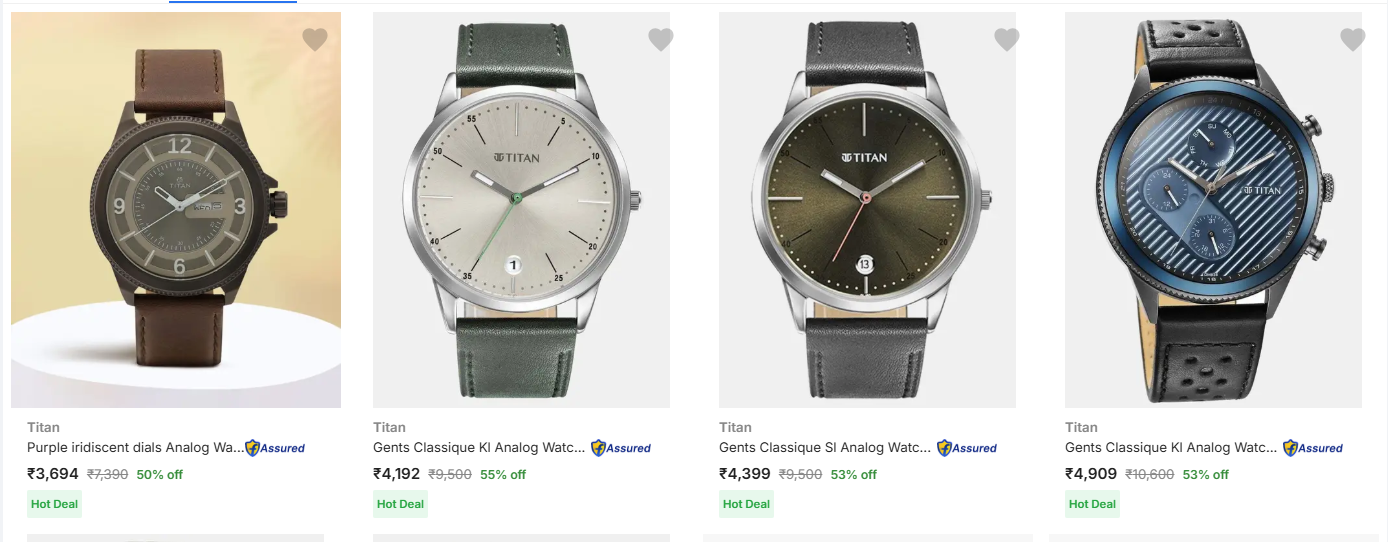Toggle wishlist heart on green-strap Titan watch
The height and width of the screenshot is (542, 1388).
click(661, 40)
